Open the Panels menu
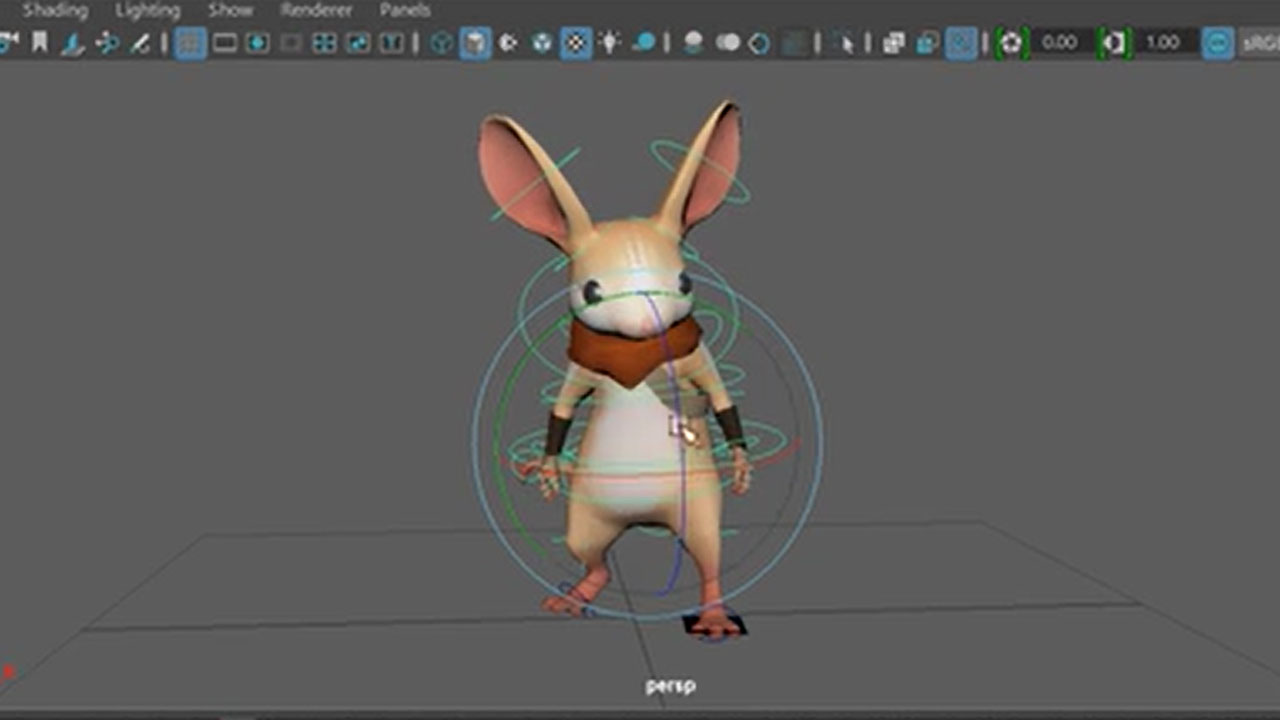1280x720 pixels. (x=405, y=10)
